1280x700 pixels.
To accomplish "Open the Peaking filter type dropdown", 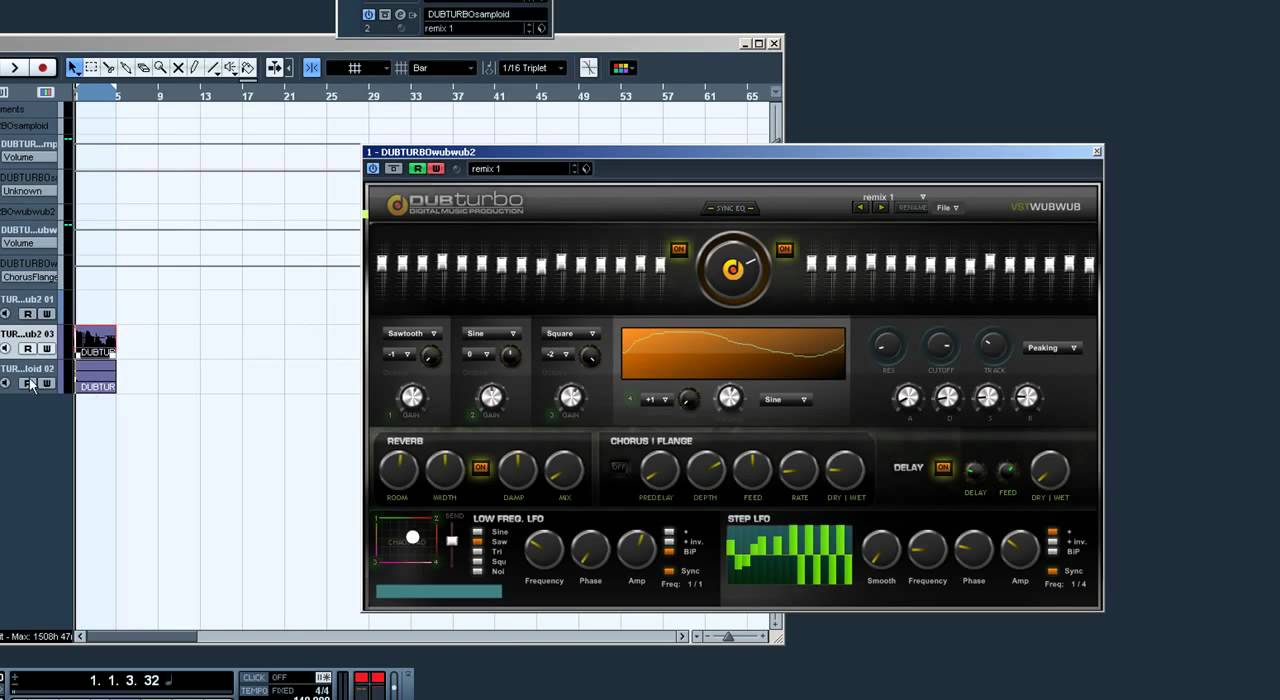I will 1052,348.
